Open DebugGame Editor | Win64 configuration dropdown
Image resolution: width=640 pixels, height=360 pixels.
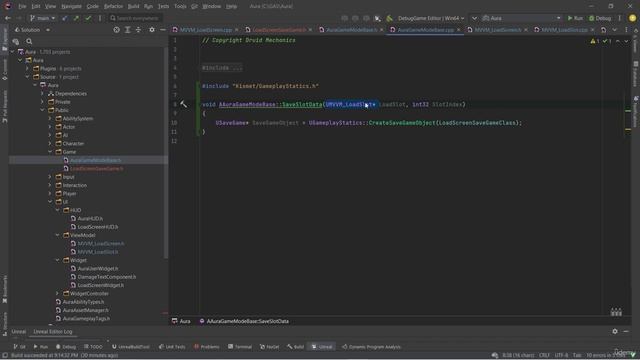click(430, 18)
